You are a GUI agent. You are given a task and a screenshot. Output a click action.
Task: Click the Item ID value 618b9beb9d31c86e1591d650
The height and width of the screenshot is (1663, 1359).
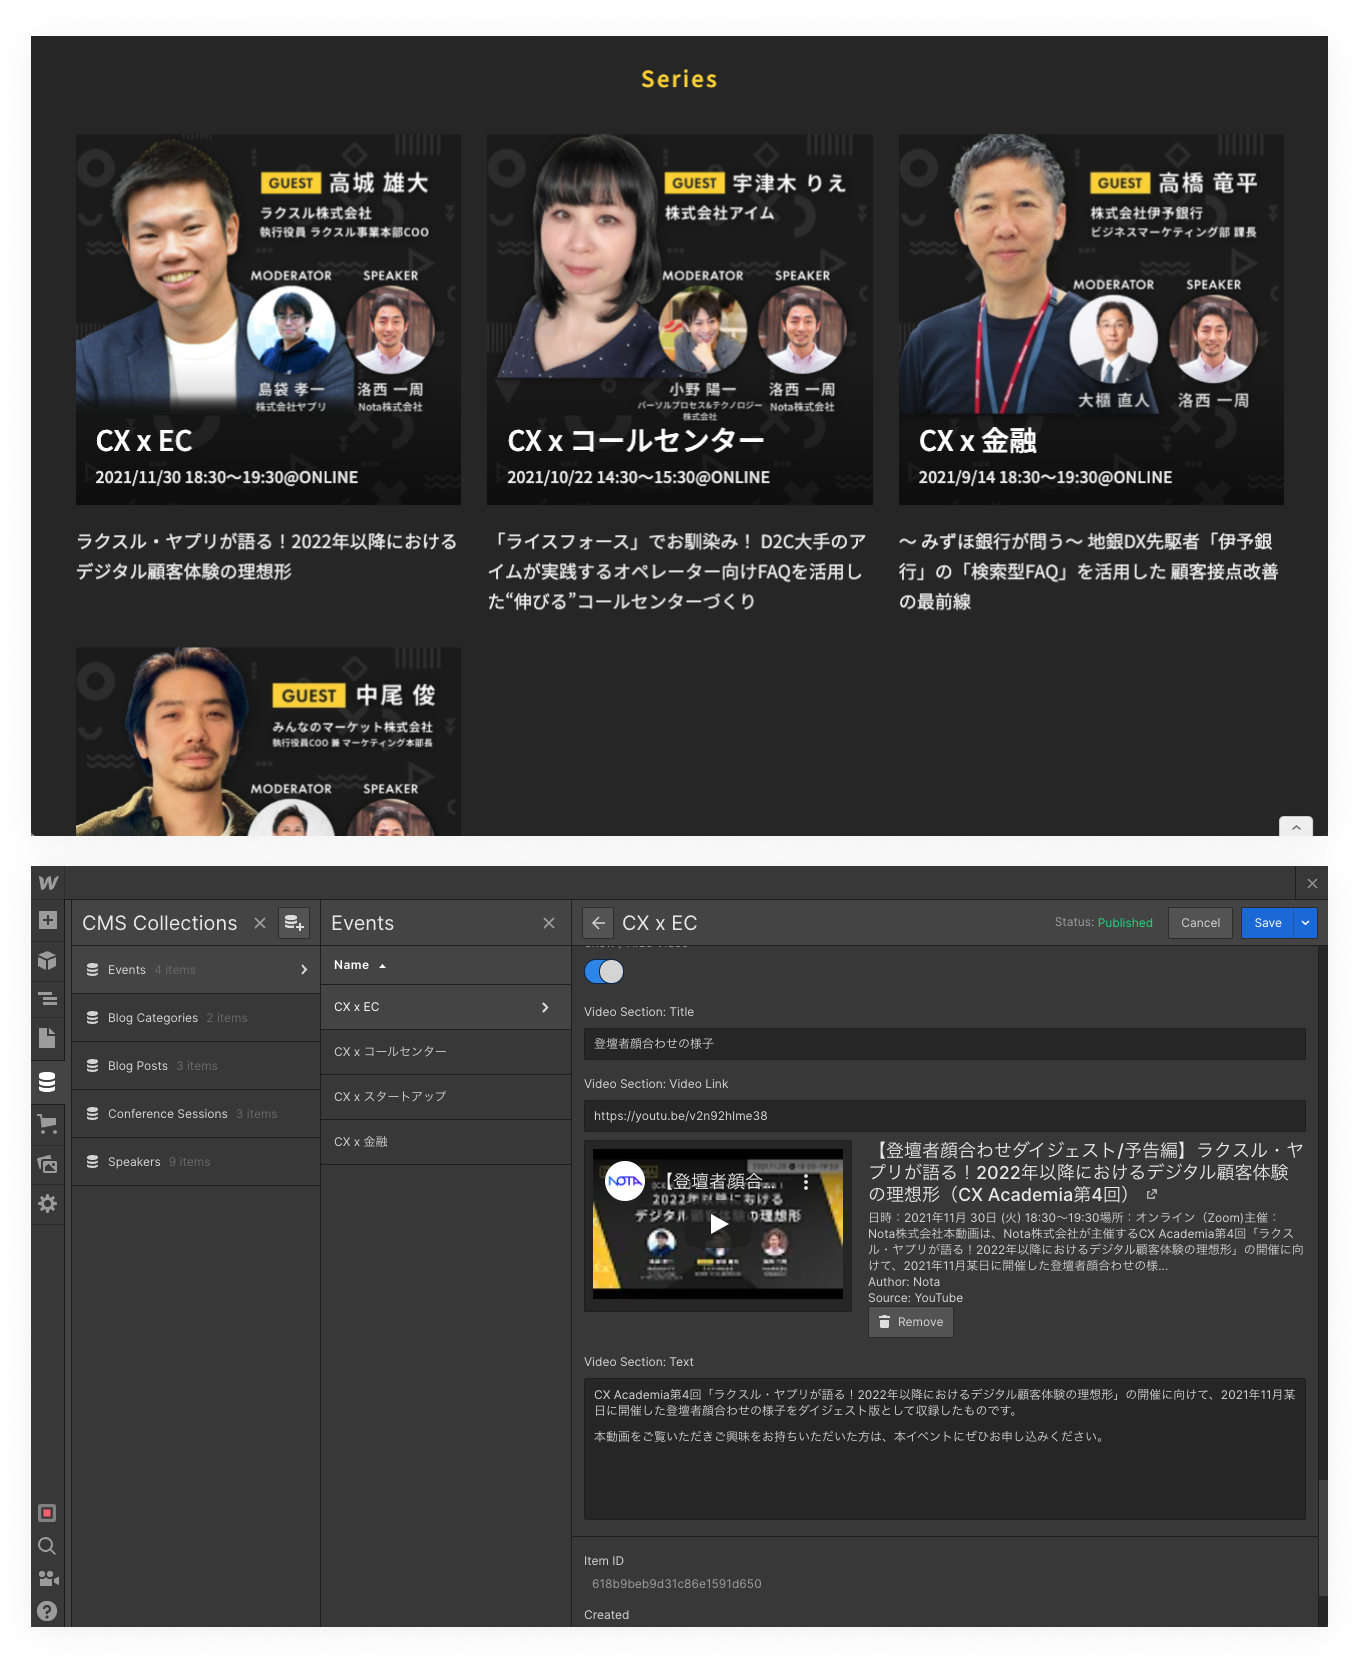pos(677,1584)
